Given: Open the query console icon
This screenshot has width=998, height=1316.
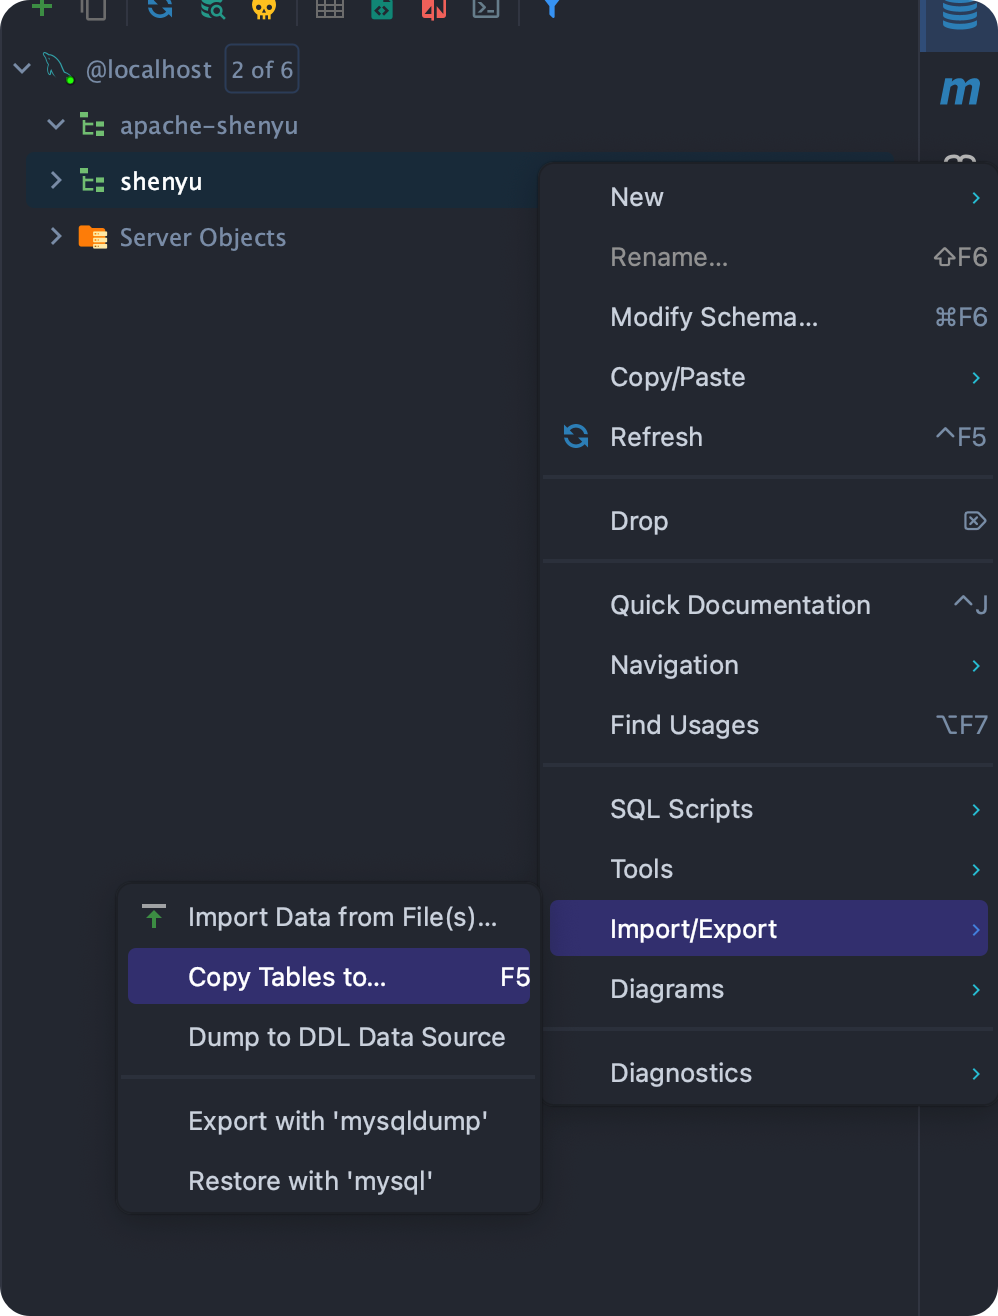Looking at the screenshot, I should 485,8.
